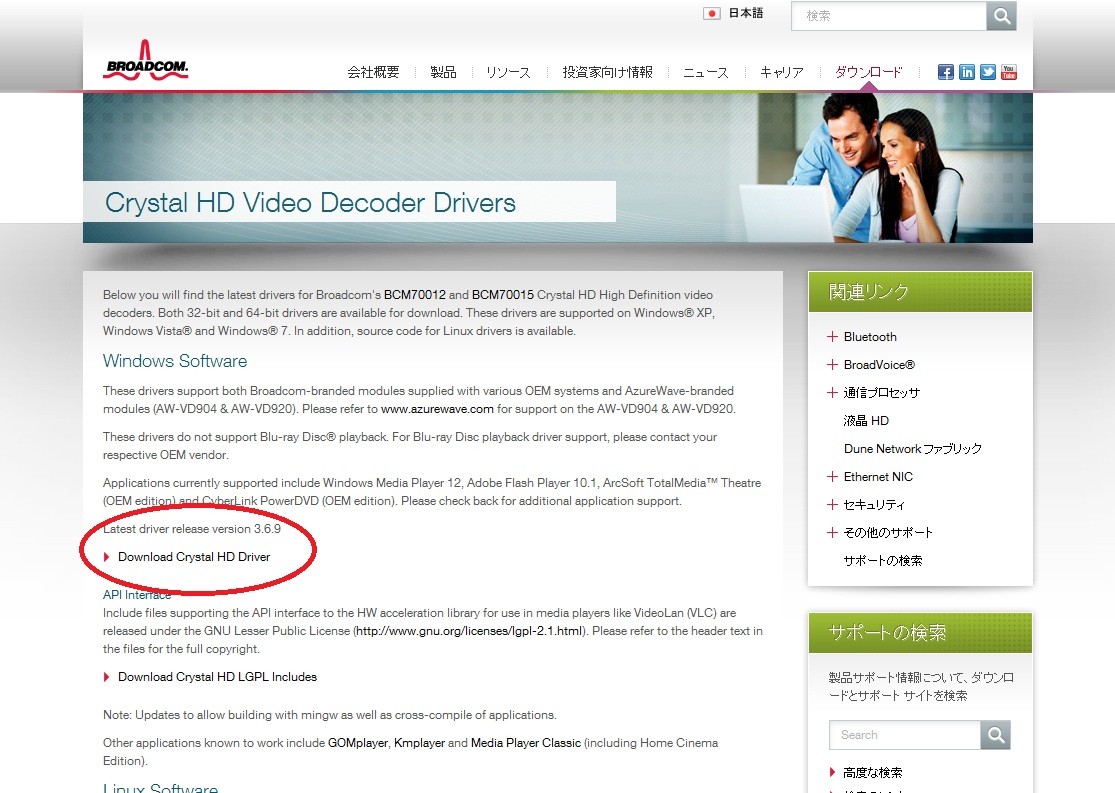Open Broadcom's Facebook page icon
1115x793 pixels.
(x=946, y=72)
